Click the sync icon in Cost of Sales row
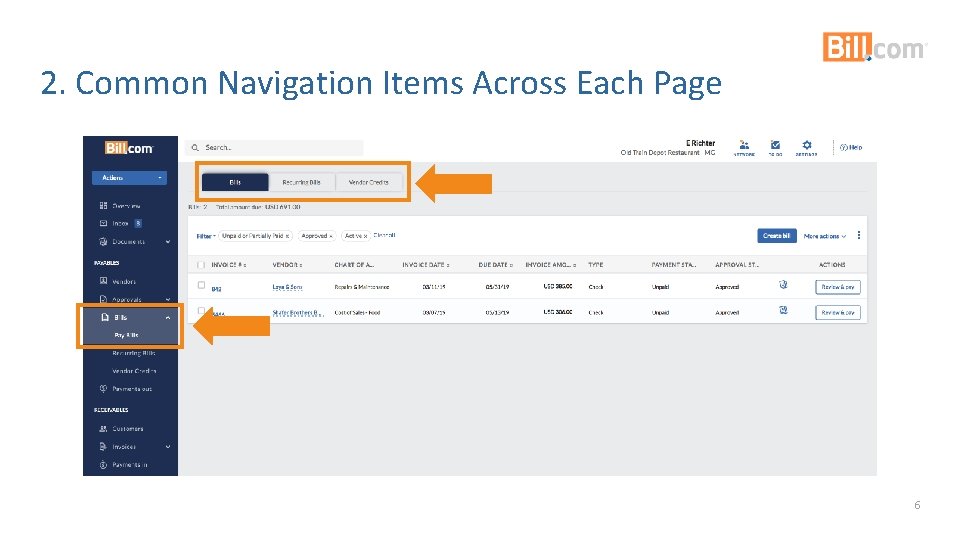 [x=783, y=310]
